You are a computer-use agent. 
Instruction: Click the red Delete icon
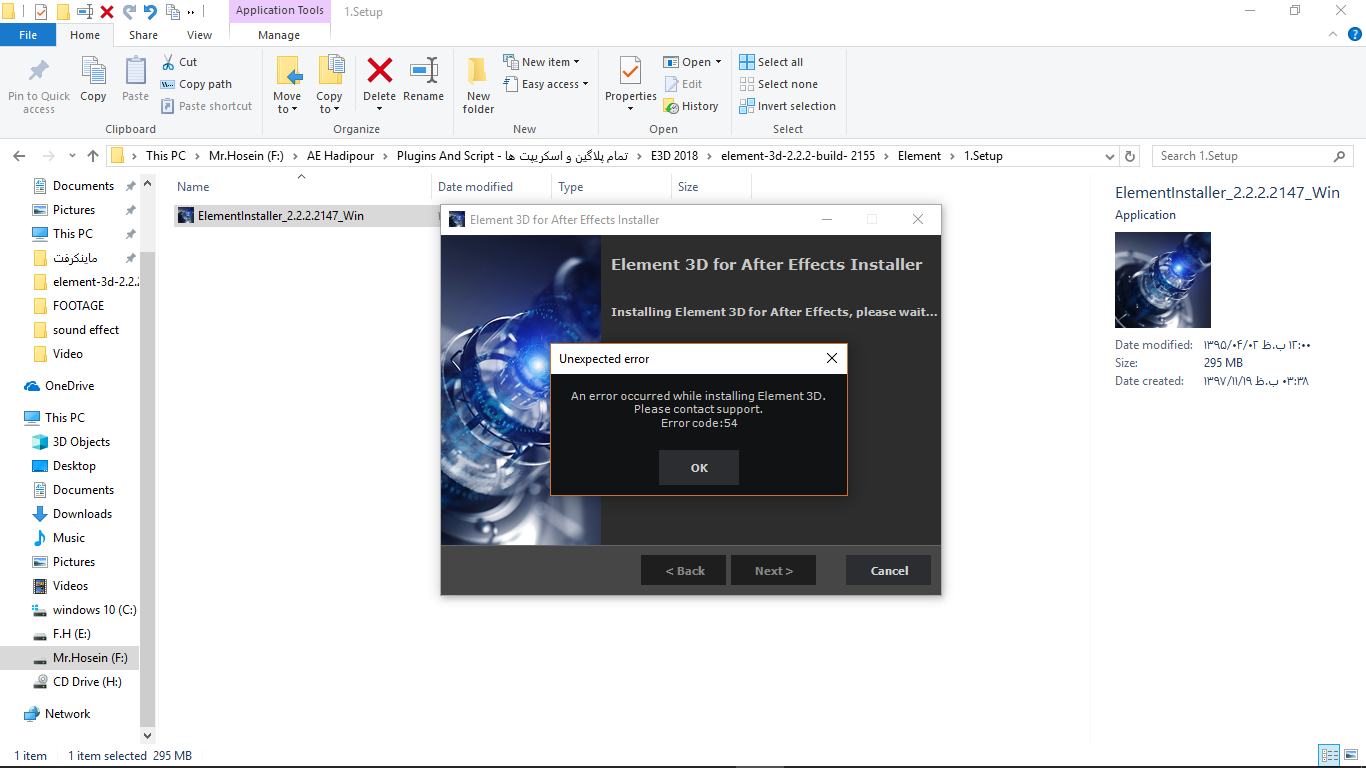pyautogui.click(x=379, y=72)
